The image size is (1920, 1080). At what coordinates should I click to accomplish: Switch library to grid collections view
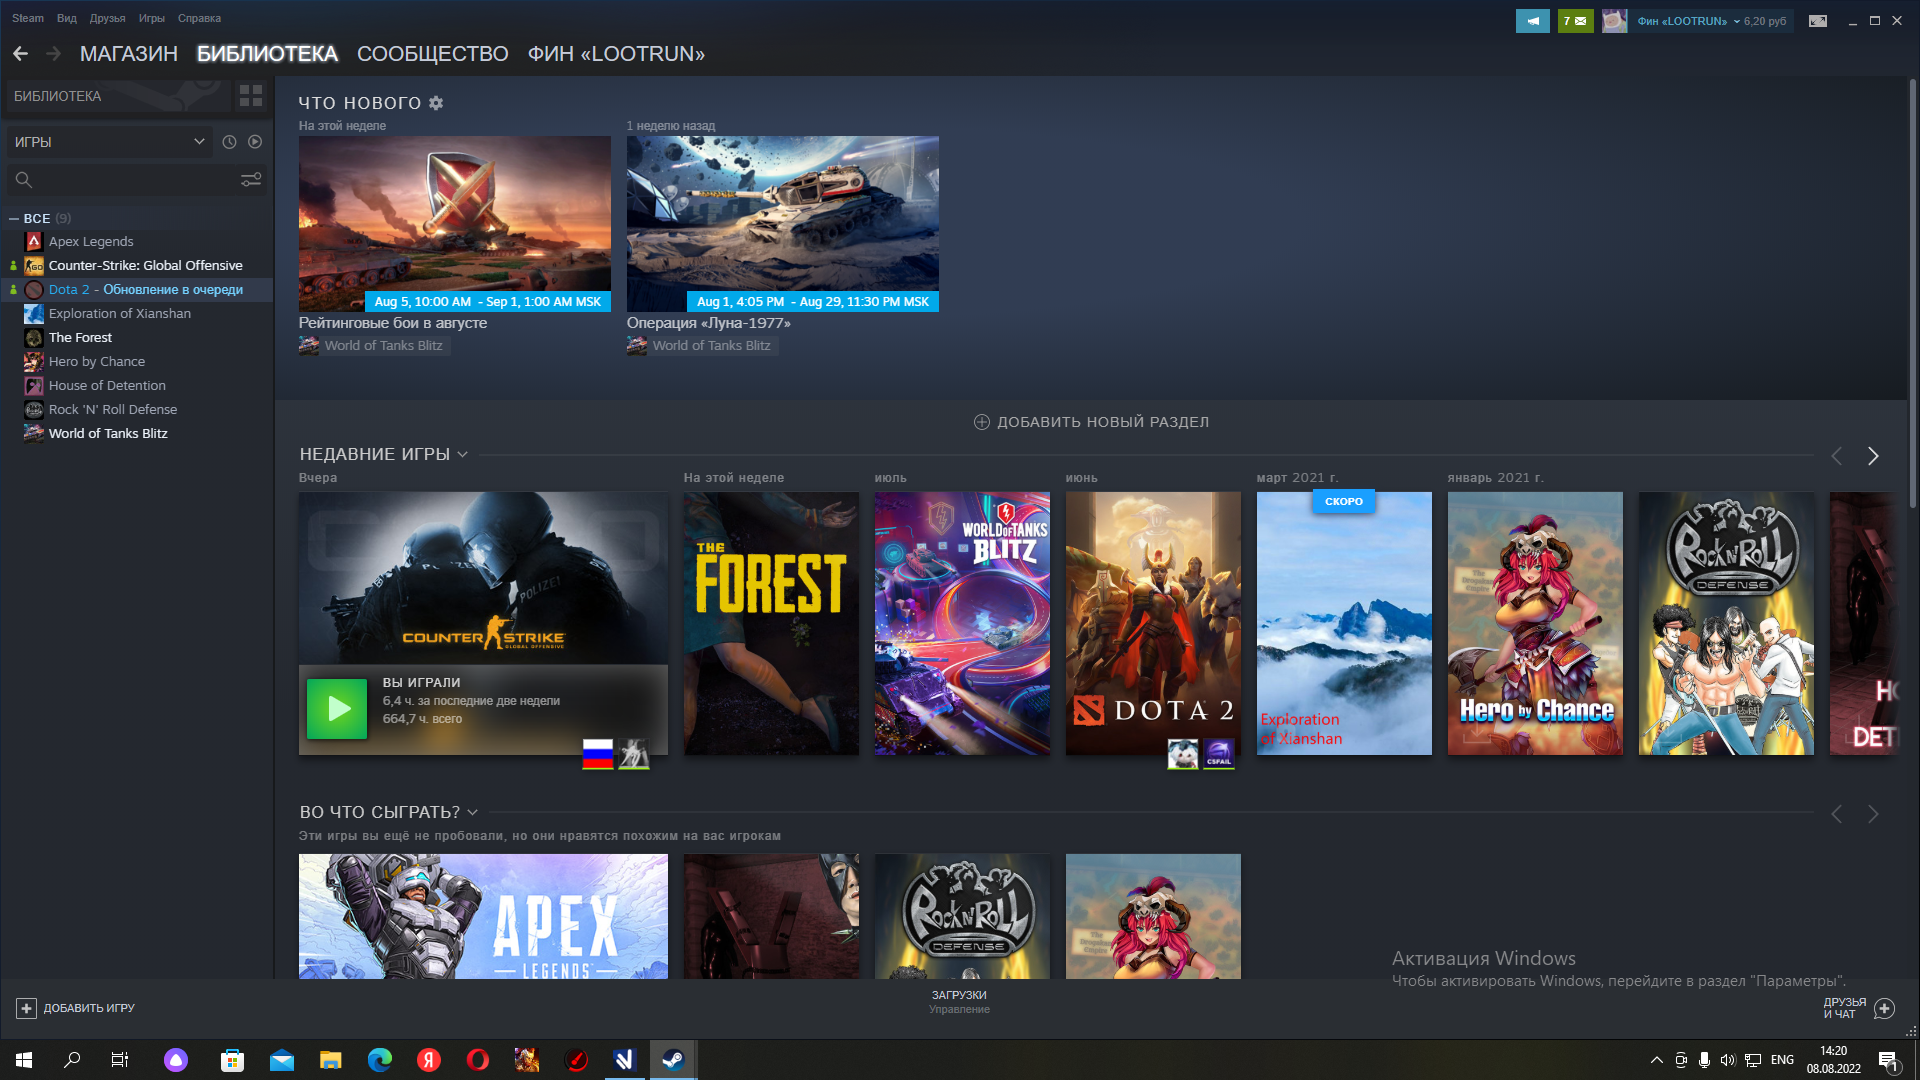click(x=251, y=96)
